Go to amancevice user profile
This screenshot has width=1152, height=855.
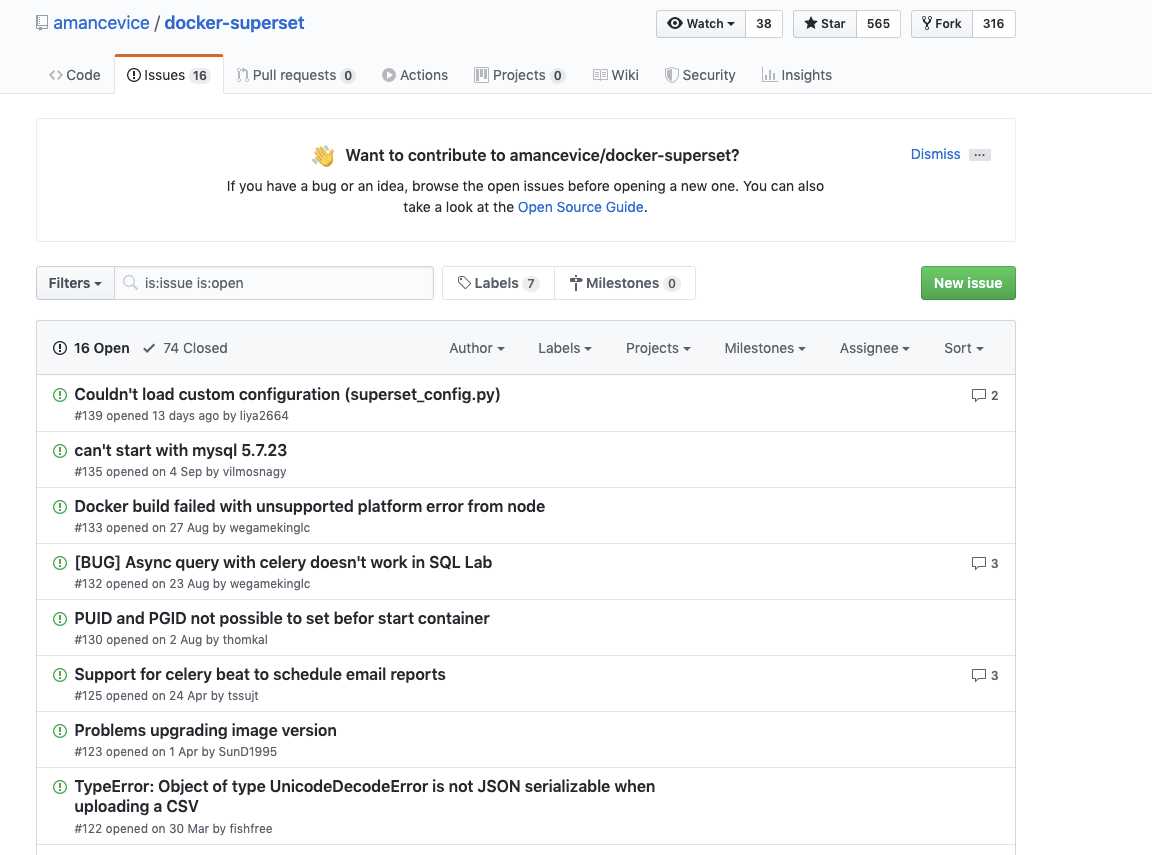click(101, 23)
